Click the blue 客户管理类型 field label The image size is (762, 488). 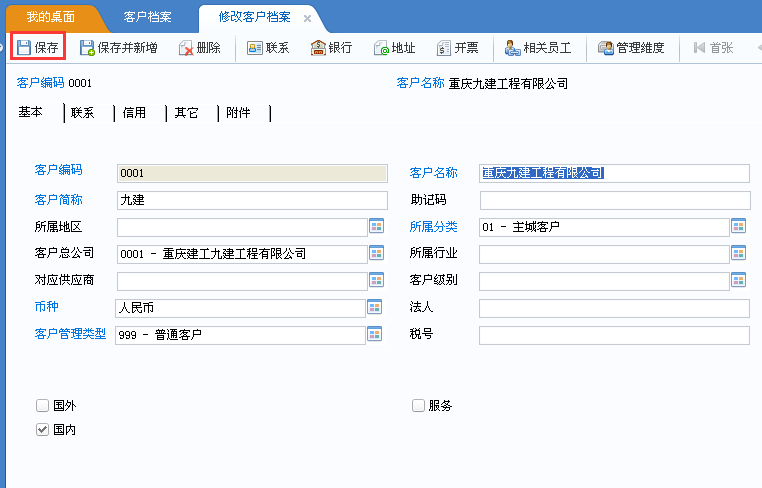tap(70, 334)
